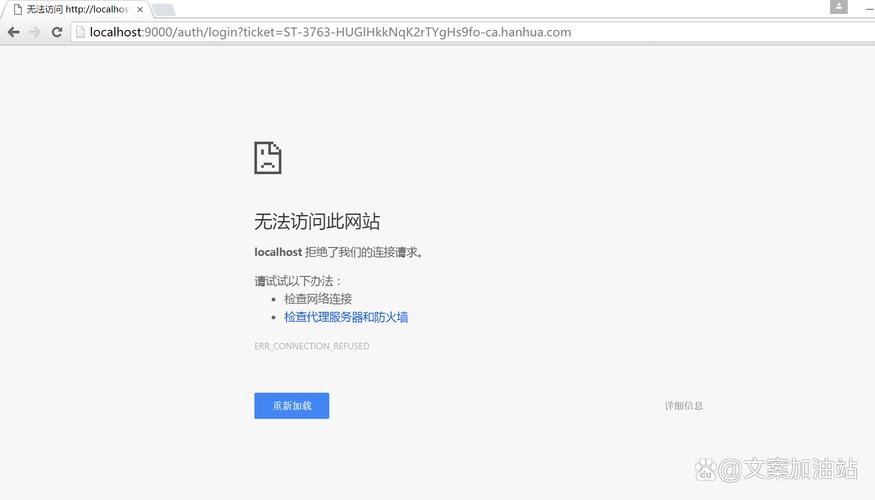Focus the localhost:9000 address bar URL

coord(330,32)
